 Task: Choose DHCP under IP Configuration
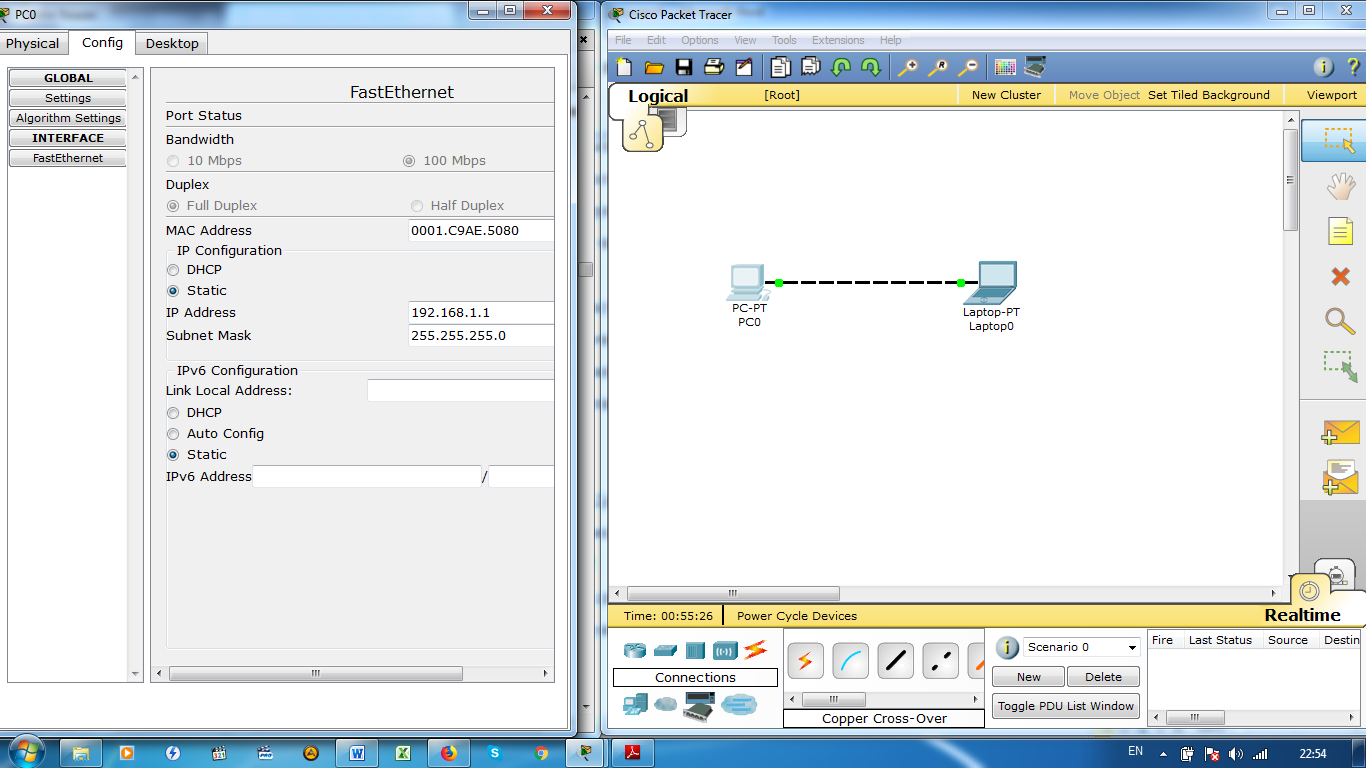click(x=174, y=270)
